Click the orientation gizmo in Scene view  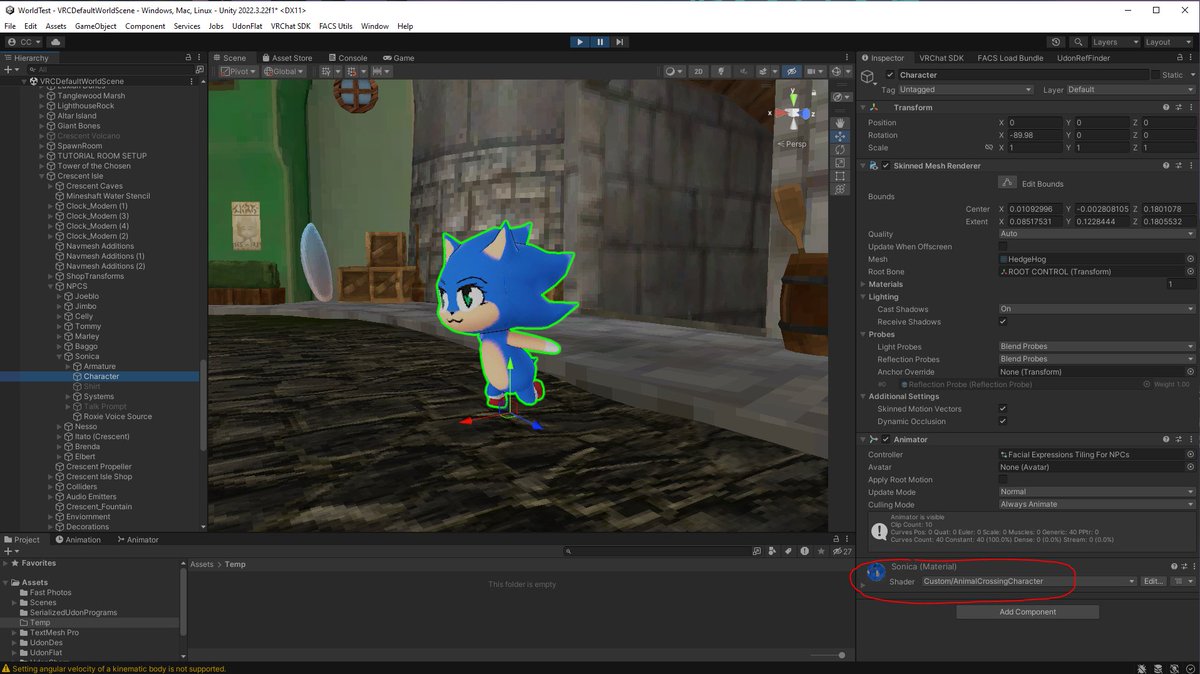pyautogui.click(x=793, y=112)
